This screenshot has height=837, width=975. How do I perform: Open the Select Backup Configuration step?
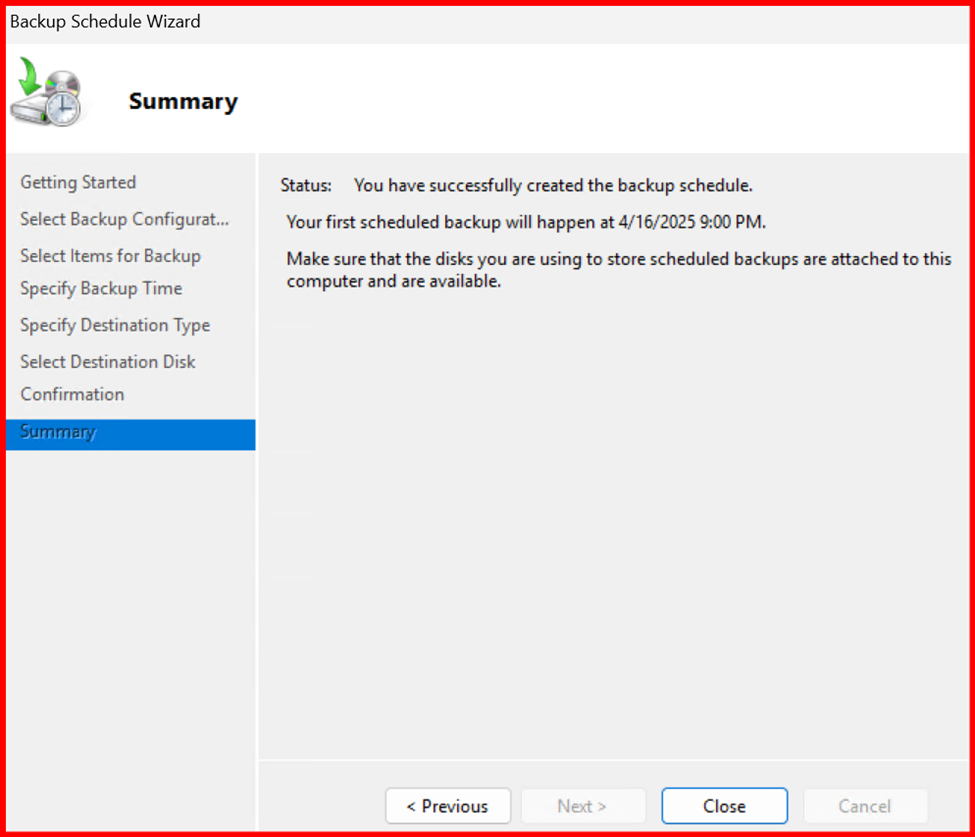(124, 219)
